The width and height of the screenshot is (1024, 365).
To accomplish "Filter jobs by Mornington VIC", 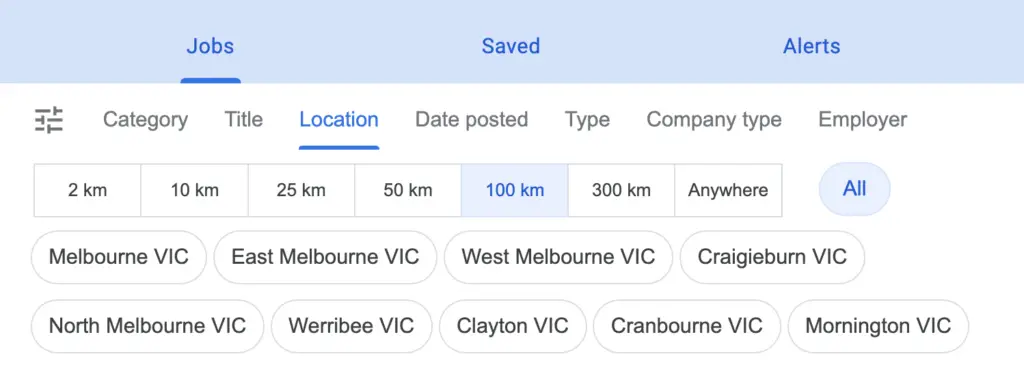I will (878, 326).
